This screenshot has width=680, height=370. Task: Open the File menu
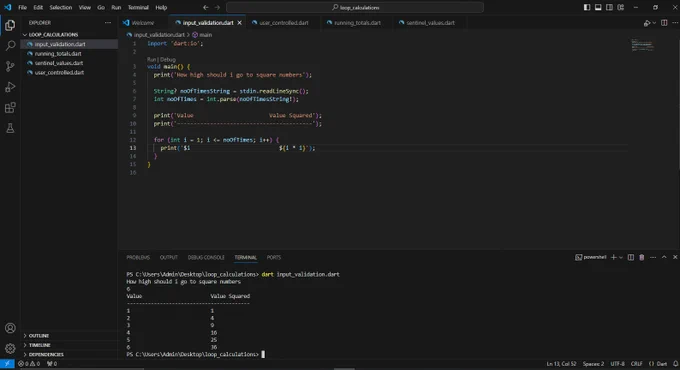click(x=23, y=7)
